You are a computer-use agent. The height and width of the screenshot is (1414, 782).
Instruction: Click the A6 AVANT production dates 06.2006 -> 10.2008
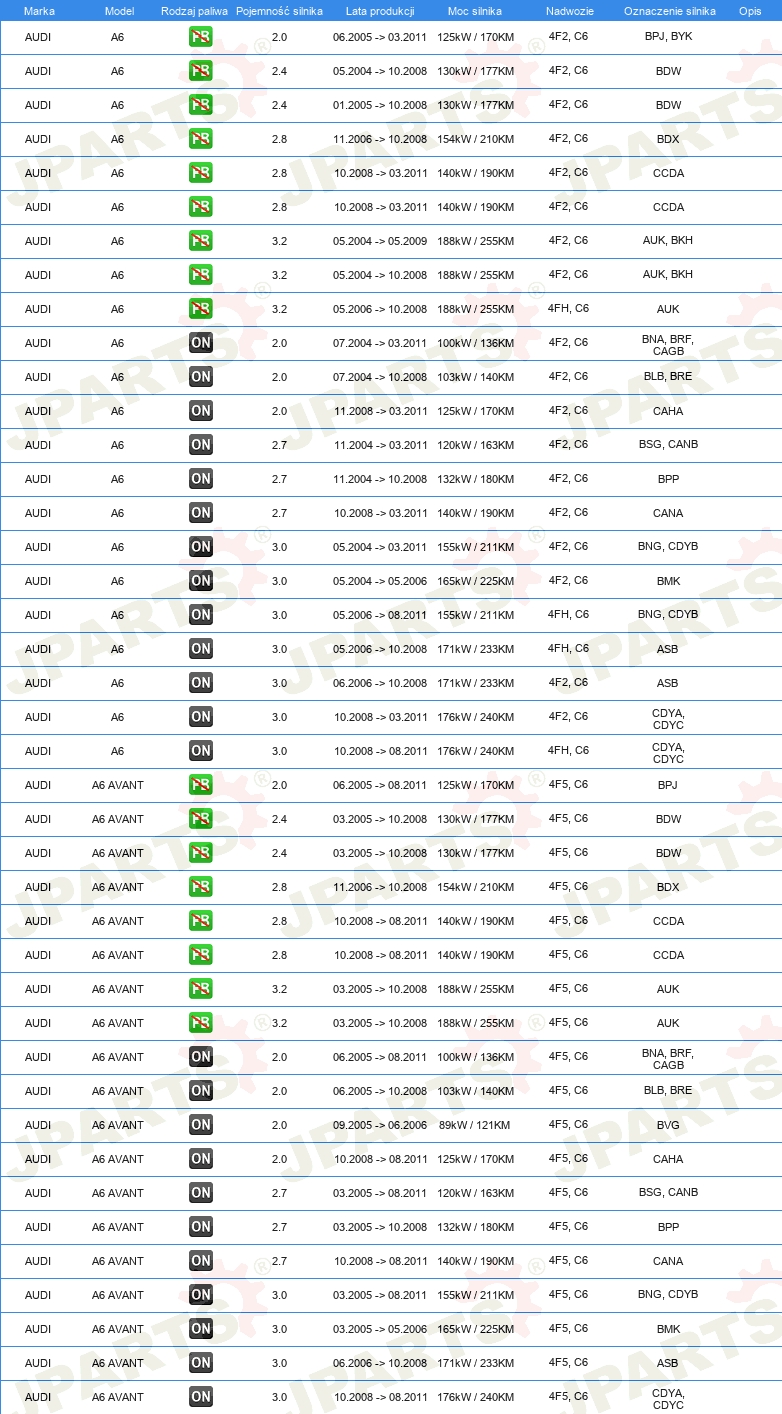click(x=380, y=1363)
